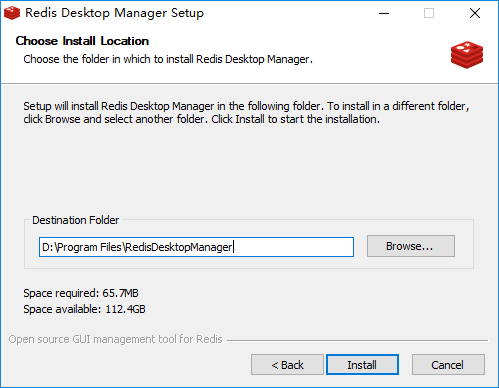Click the large Redis logo in the header

[x=467, y=55]
